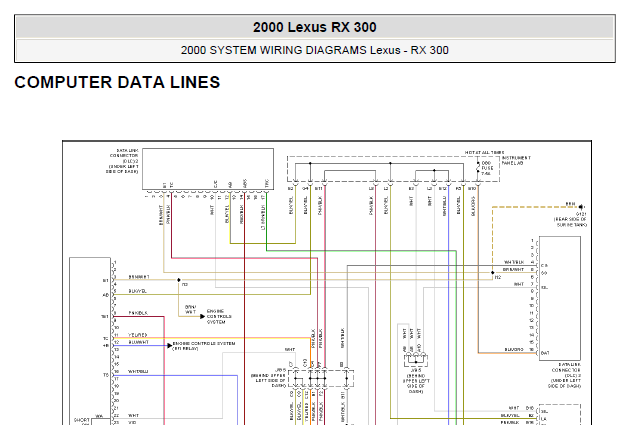
Task: Click the "TE1" pin label on left module
Action: (x=104, y=317)
